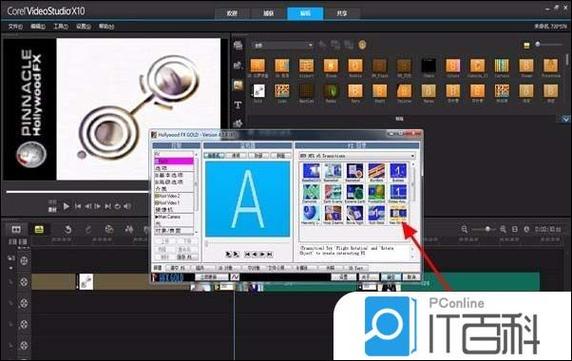
Task: Select the pink highlighted item in HFX list
Action: 174,161
